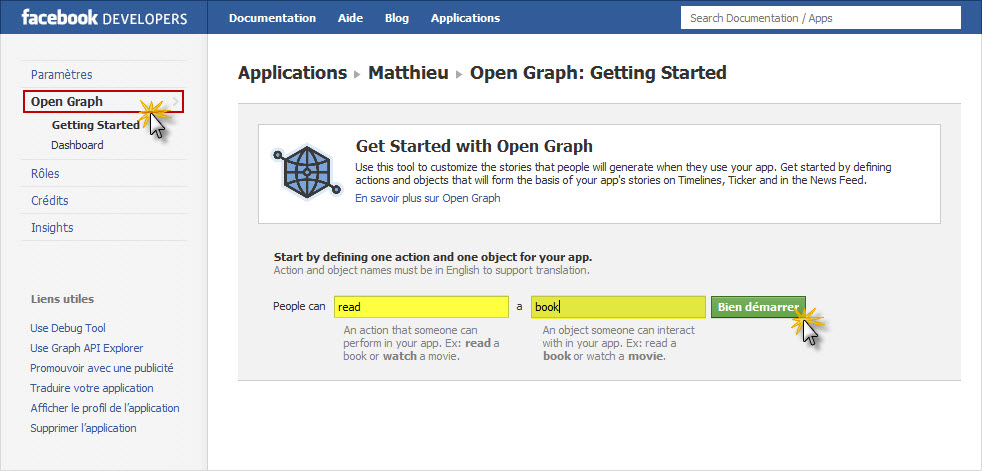Open the Dashboard sub-item
Screen dimensions: 982x471
[78, 145]
